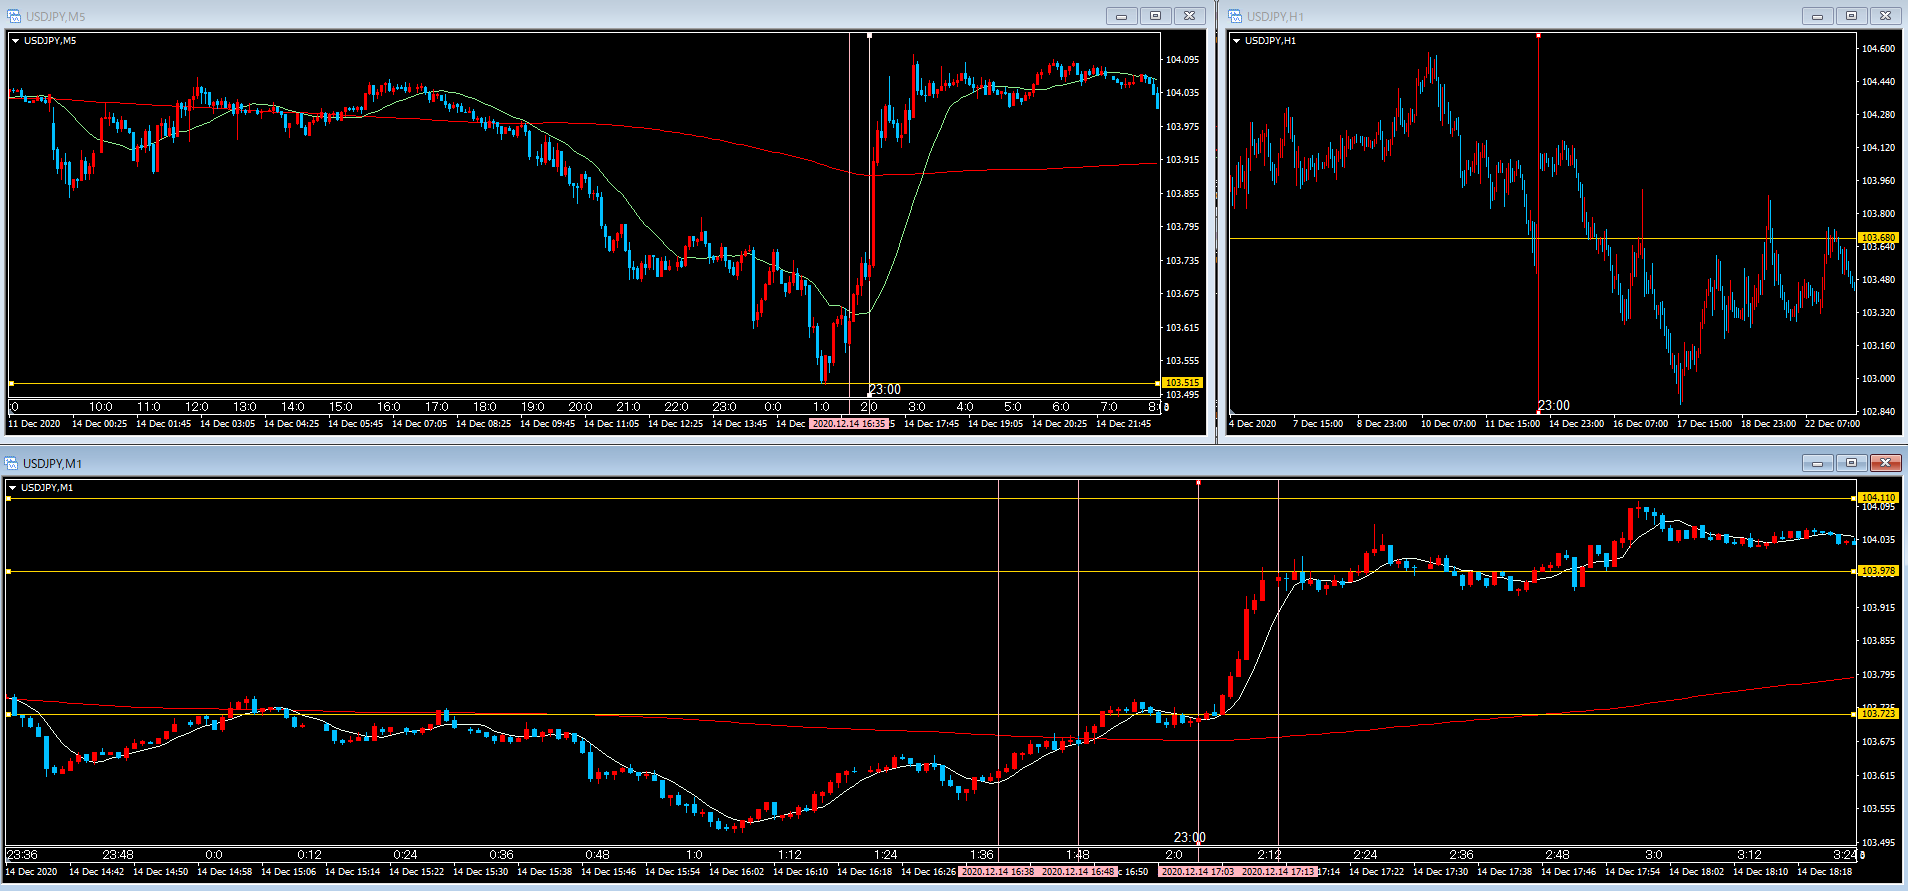This screenshot has width=1908, height=891.
Task: Click the USDJPY,M5 window title icon
Action: [x=14, y=16]
